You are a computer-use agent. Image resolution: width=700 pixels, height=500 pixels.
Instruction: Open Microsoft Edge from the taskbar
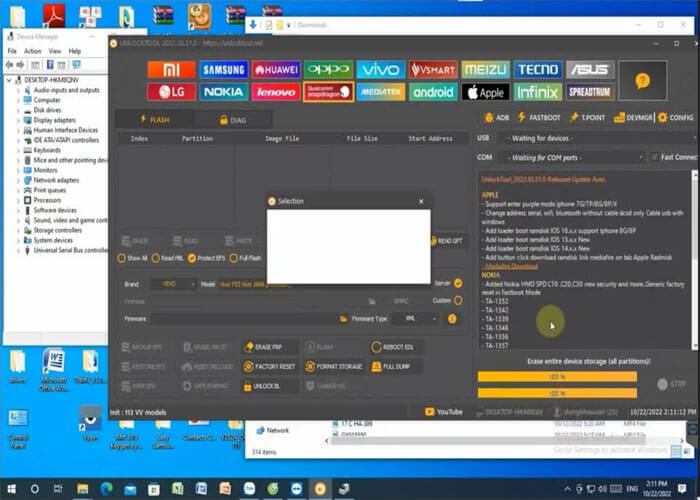click(106, 489)
